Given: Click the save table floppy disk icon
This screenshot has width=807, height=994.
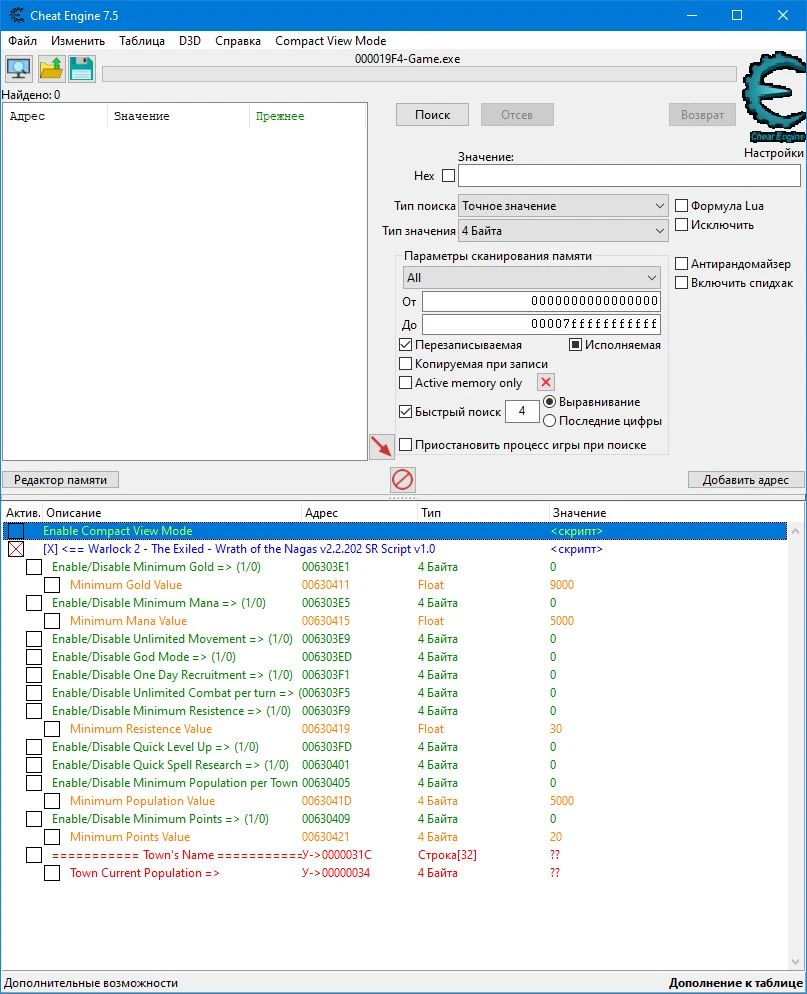Looking at the screenshot, I should 82,68.
